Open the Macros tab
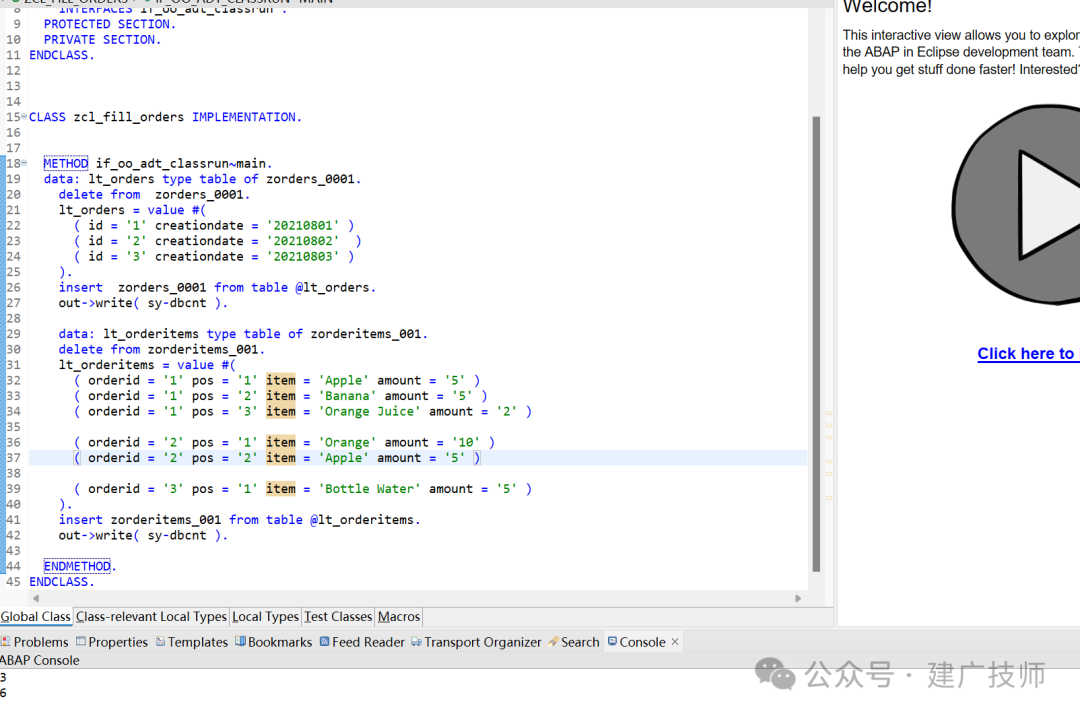 click(399, 617)
